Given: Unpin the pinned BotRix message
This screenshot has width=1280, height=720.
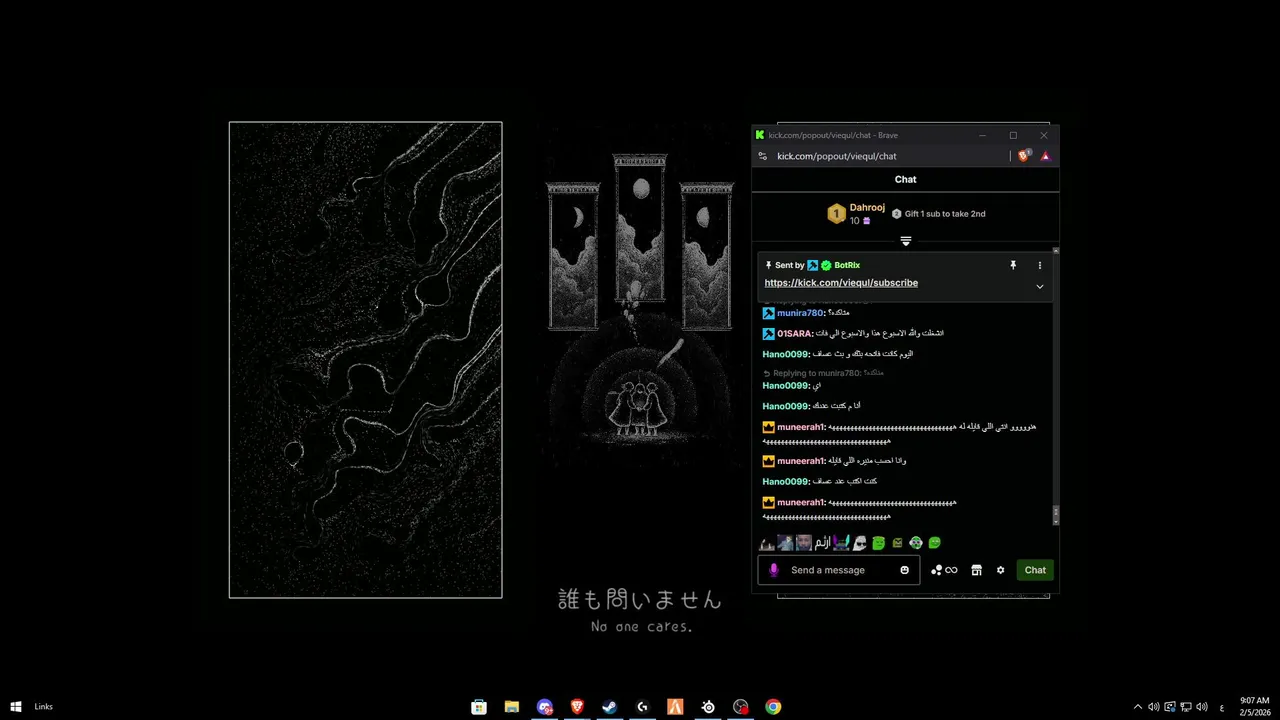Looking at the screenshot, I should pos(1013,265).
